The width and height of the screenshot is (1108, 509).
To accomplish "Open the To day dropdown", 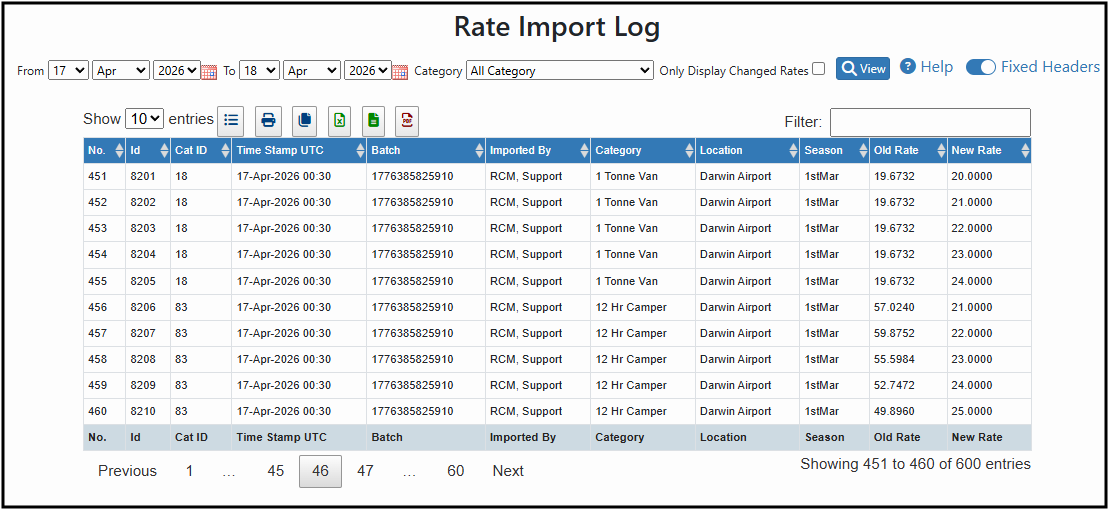I will coord(259,71).
